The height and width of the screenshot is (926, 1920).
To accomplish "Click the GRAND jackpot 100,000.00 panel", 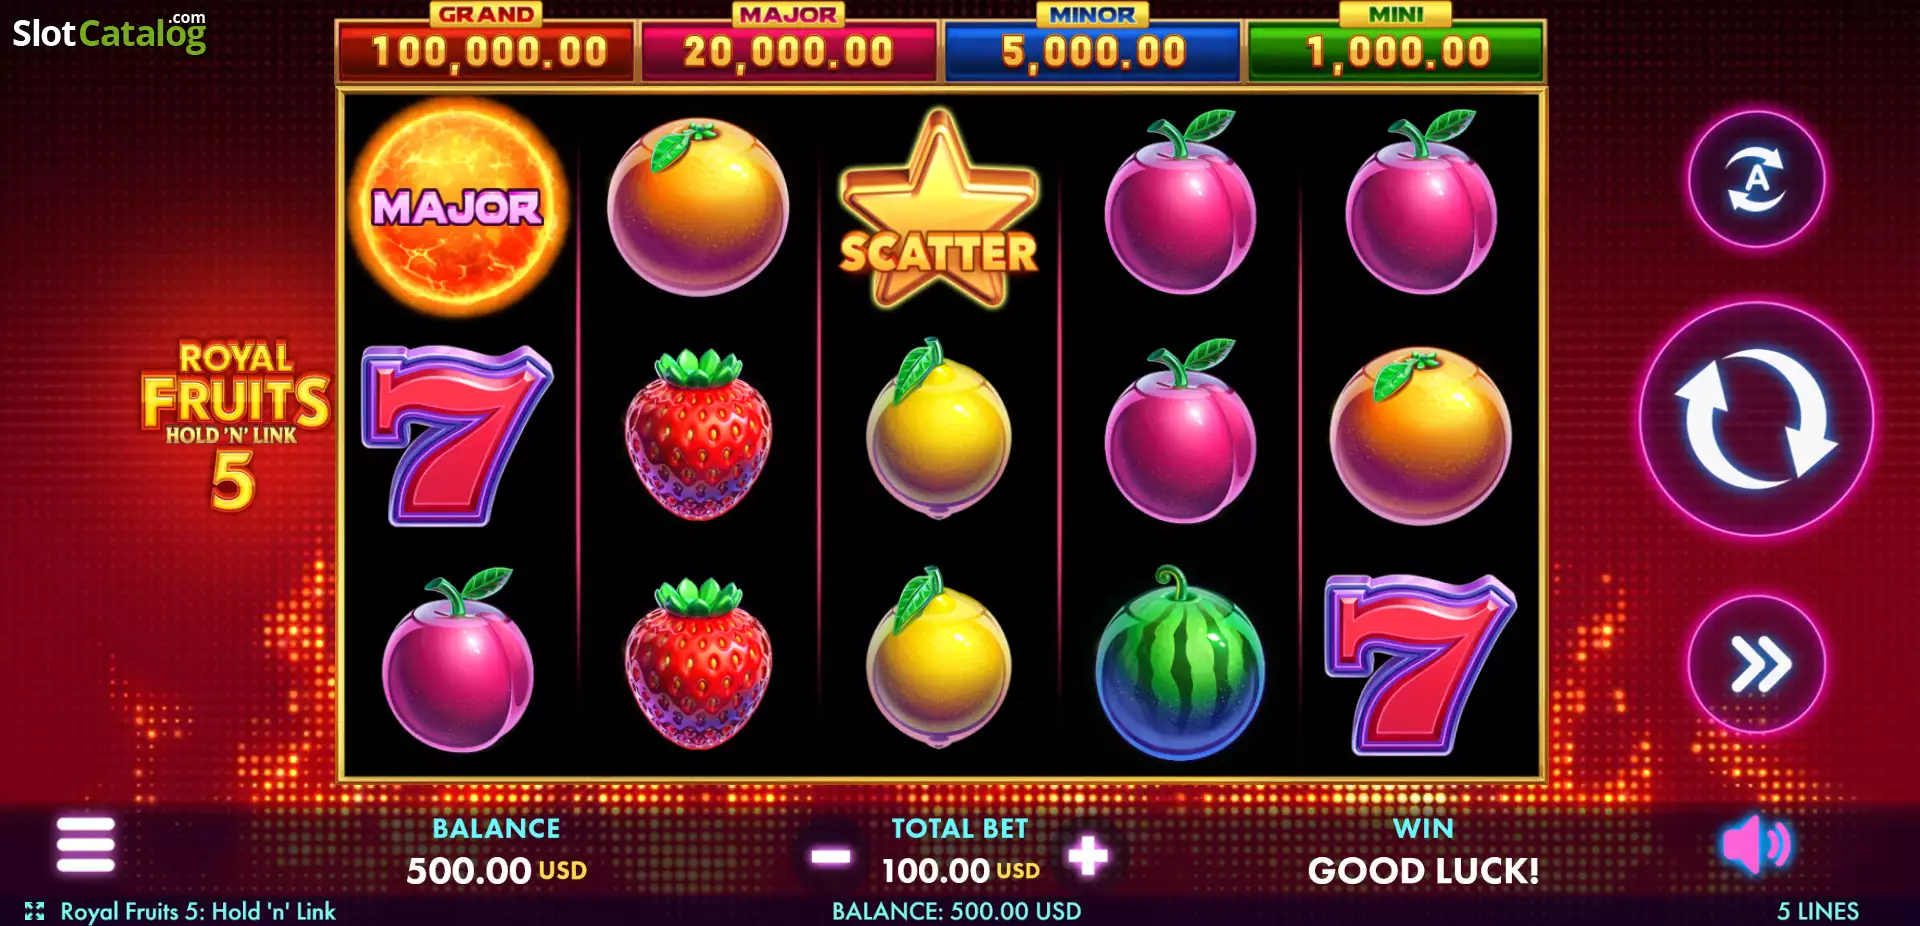I will click(487, 49).
